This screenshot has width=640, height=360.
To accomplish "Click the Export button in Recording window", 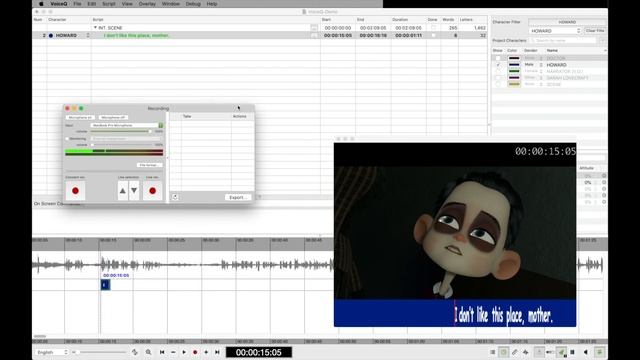I will [x=238, y=197].
